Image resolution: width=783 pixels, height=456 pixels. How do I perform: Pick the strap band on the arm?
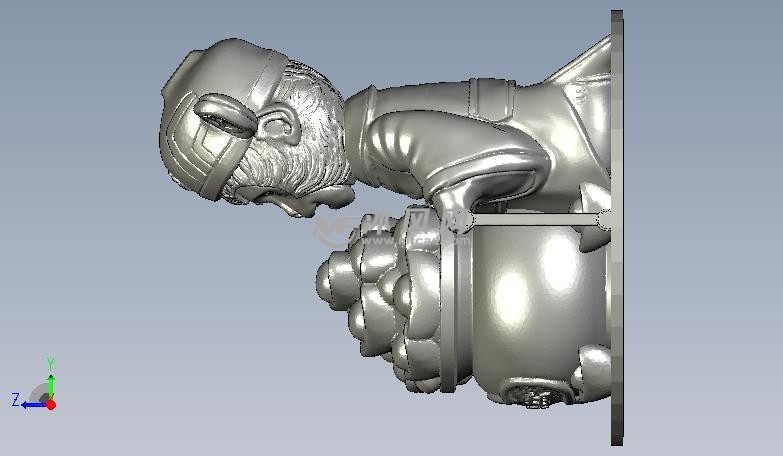click(489, 98)
